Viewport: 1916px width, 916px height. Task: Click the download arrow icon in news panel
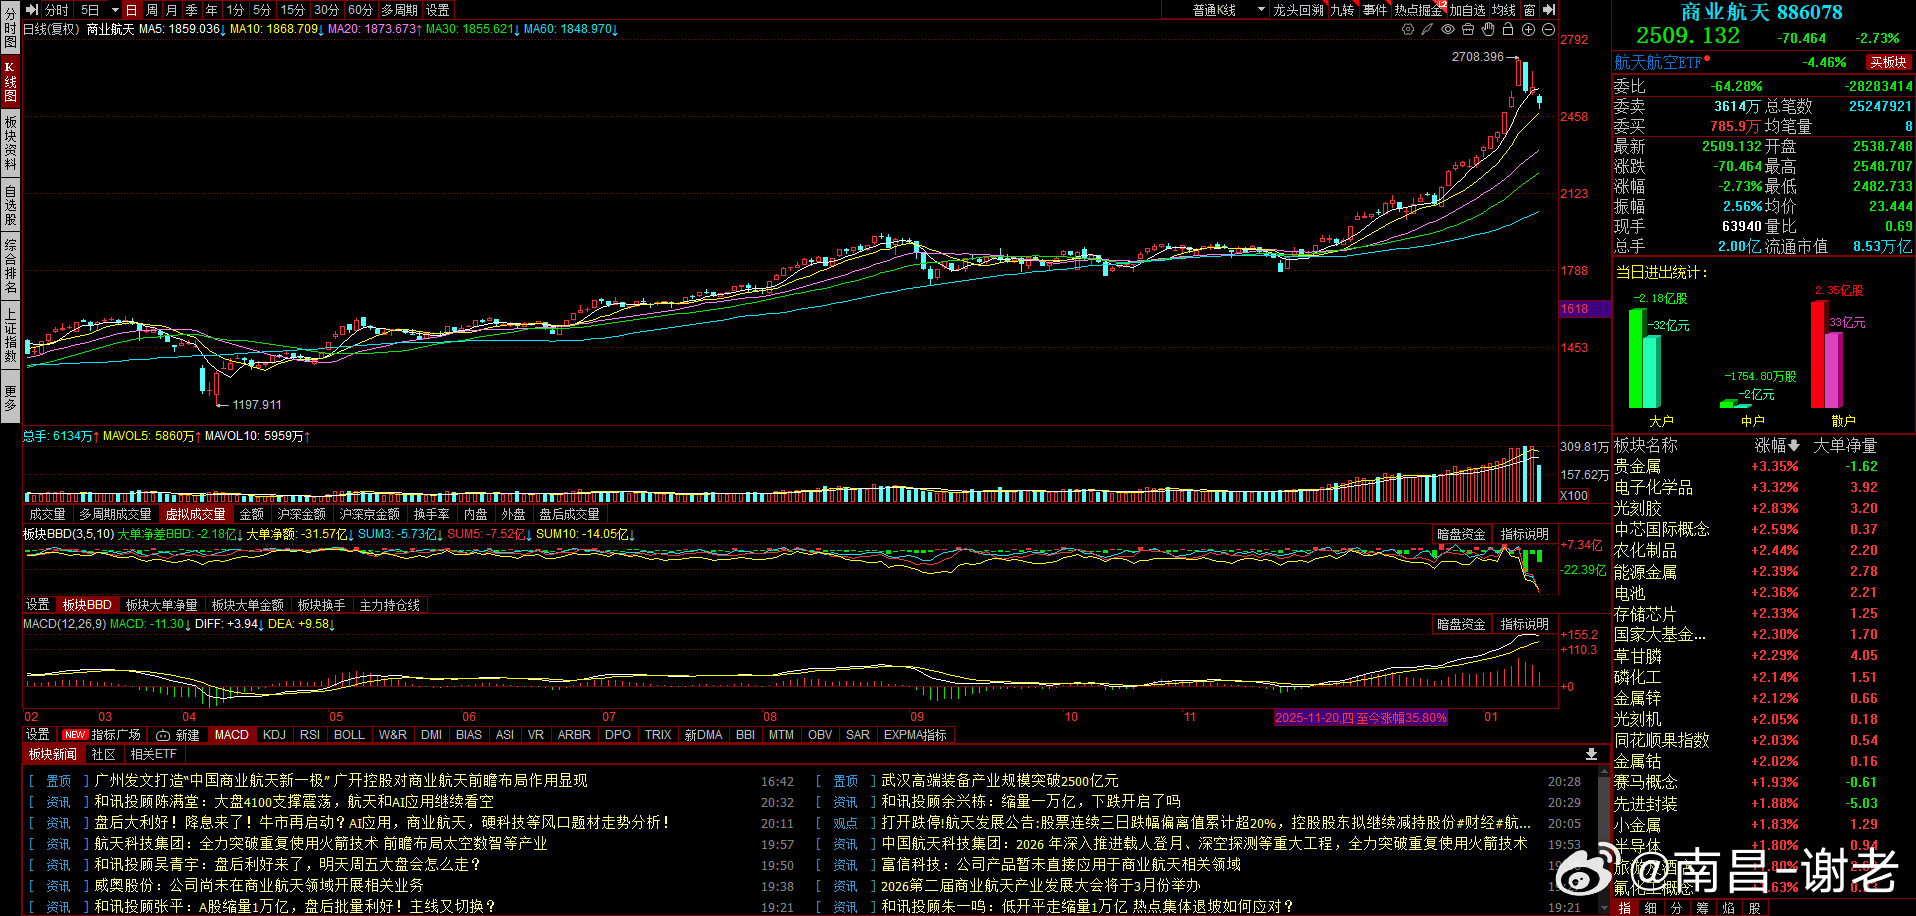click(1591, 754)
